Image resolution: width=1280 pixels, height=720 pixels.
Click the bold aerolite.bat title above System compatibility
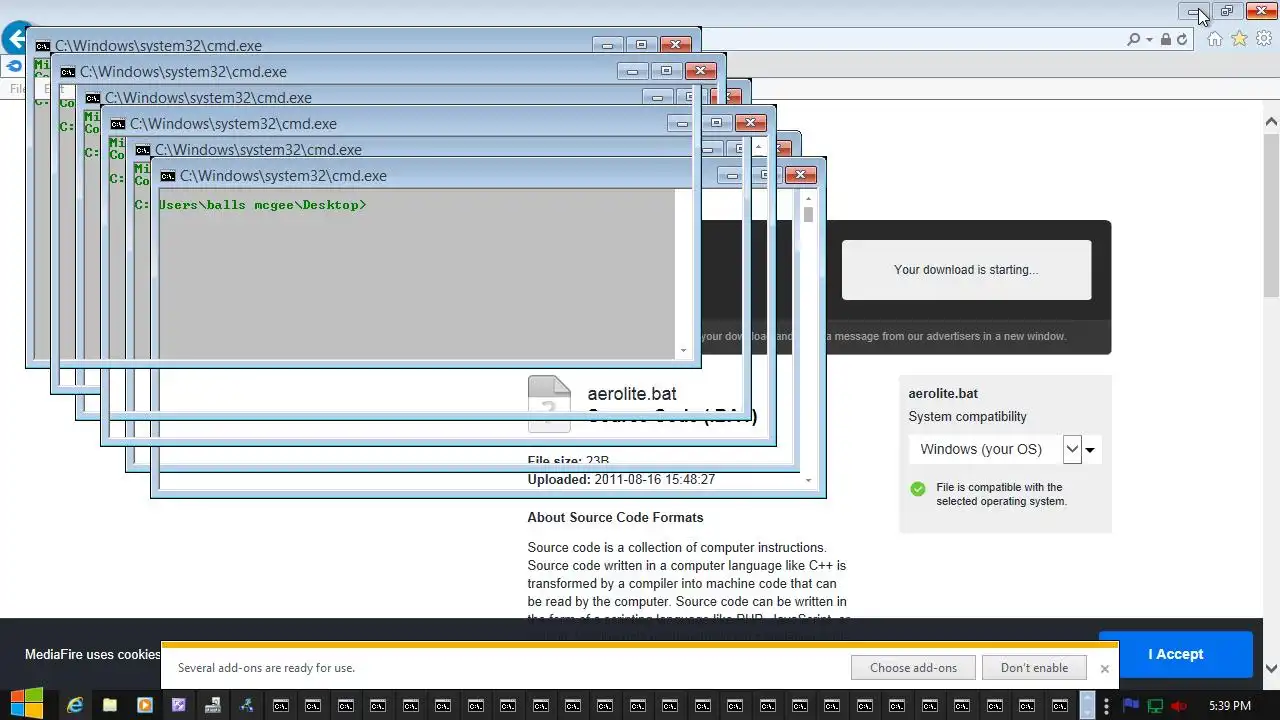pyautogui.click(x=943, y=393)
